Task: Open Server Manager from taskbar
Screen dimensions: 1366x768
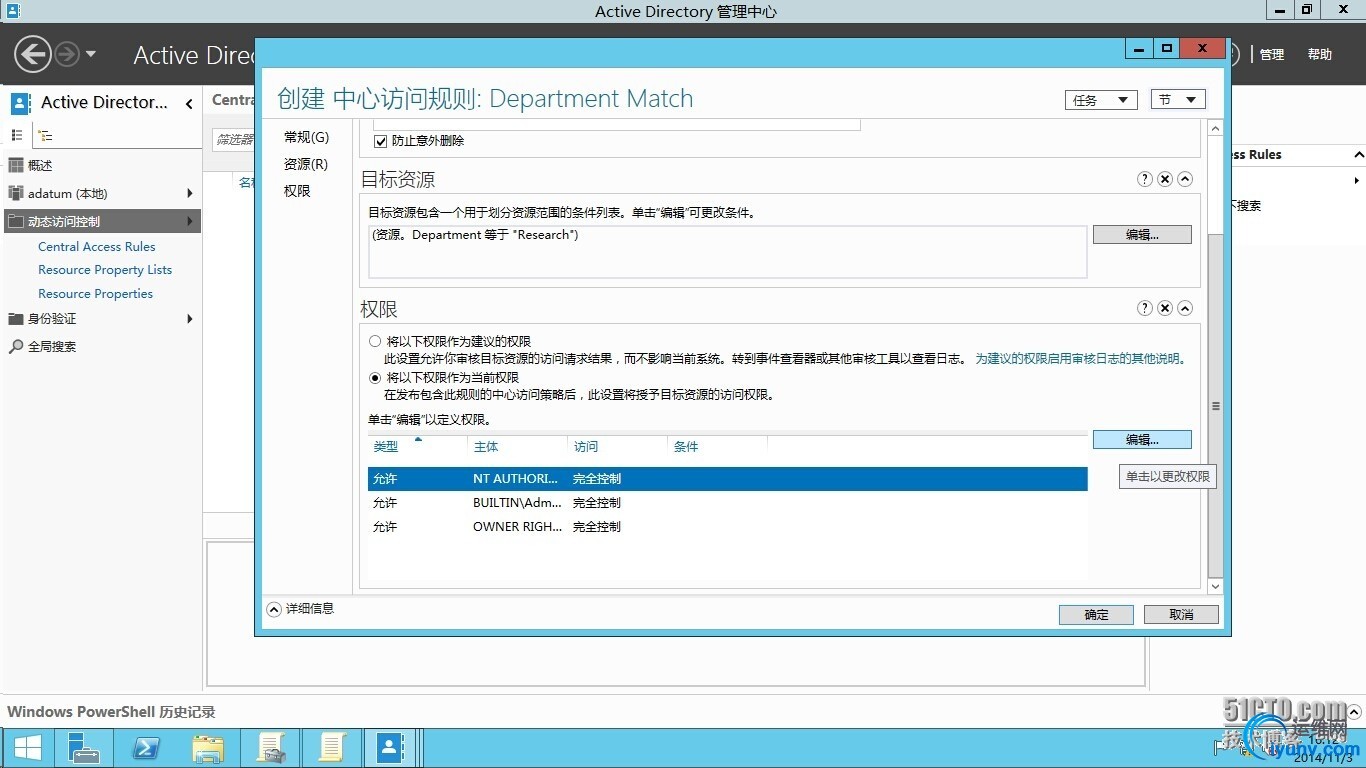Action: point(84,748)
